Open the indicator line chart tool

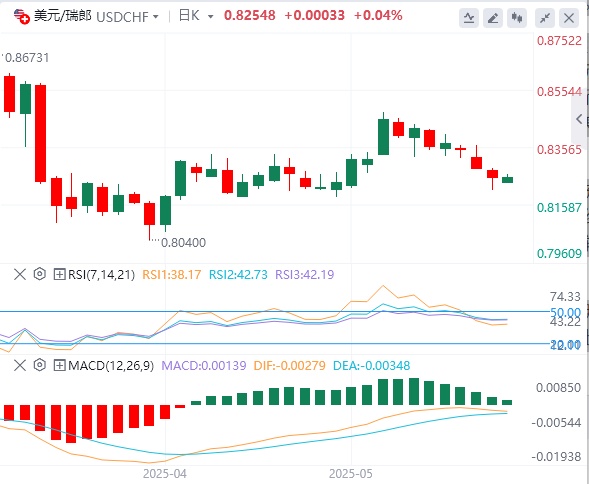tap(469, 17)
